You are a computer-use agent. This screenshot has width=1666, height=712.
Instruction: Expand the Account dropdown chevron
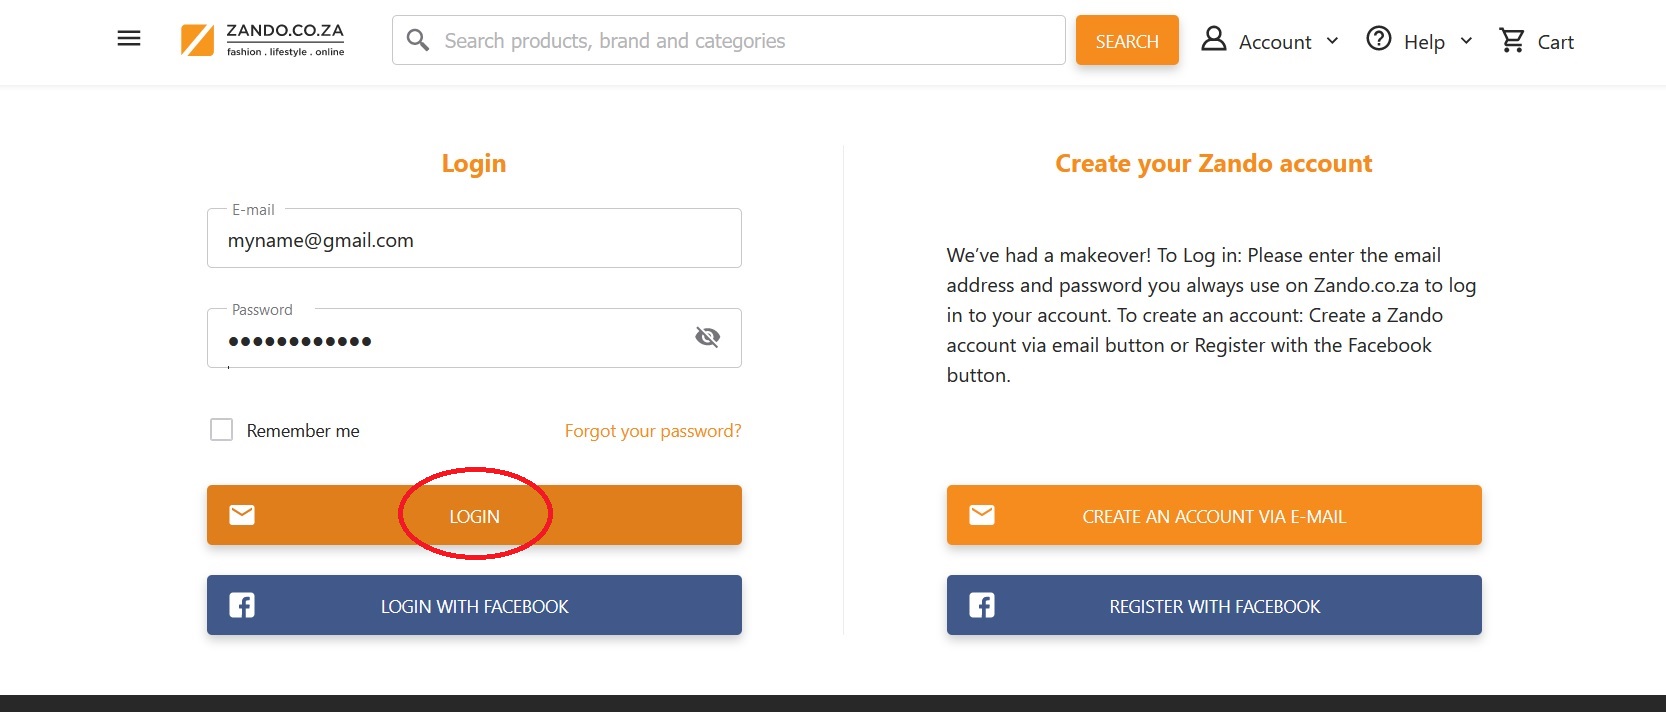point(1332,41)
